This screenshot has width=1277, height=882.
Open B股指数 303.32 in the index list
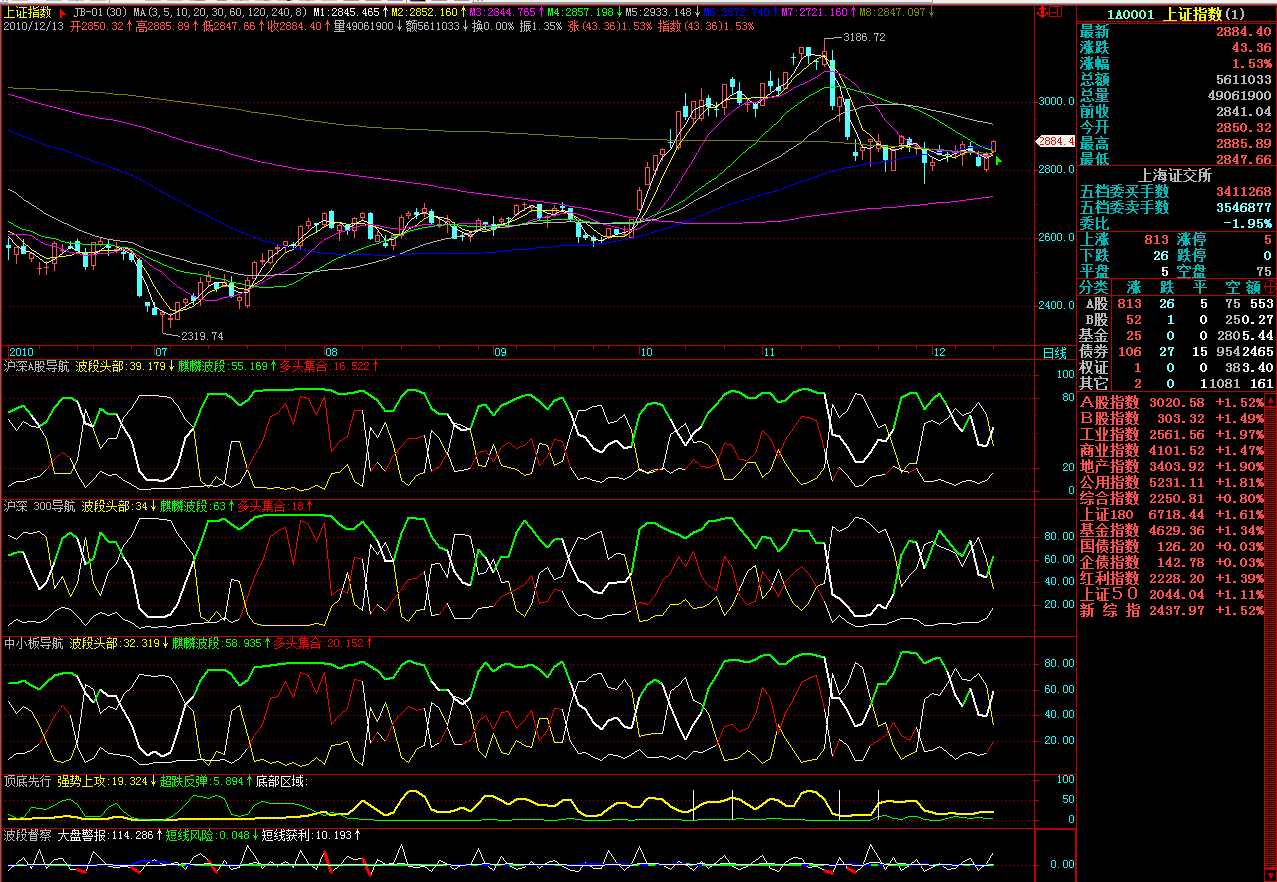coord(1172,418)
